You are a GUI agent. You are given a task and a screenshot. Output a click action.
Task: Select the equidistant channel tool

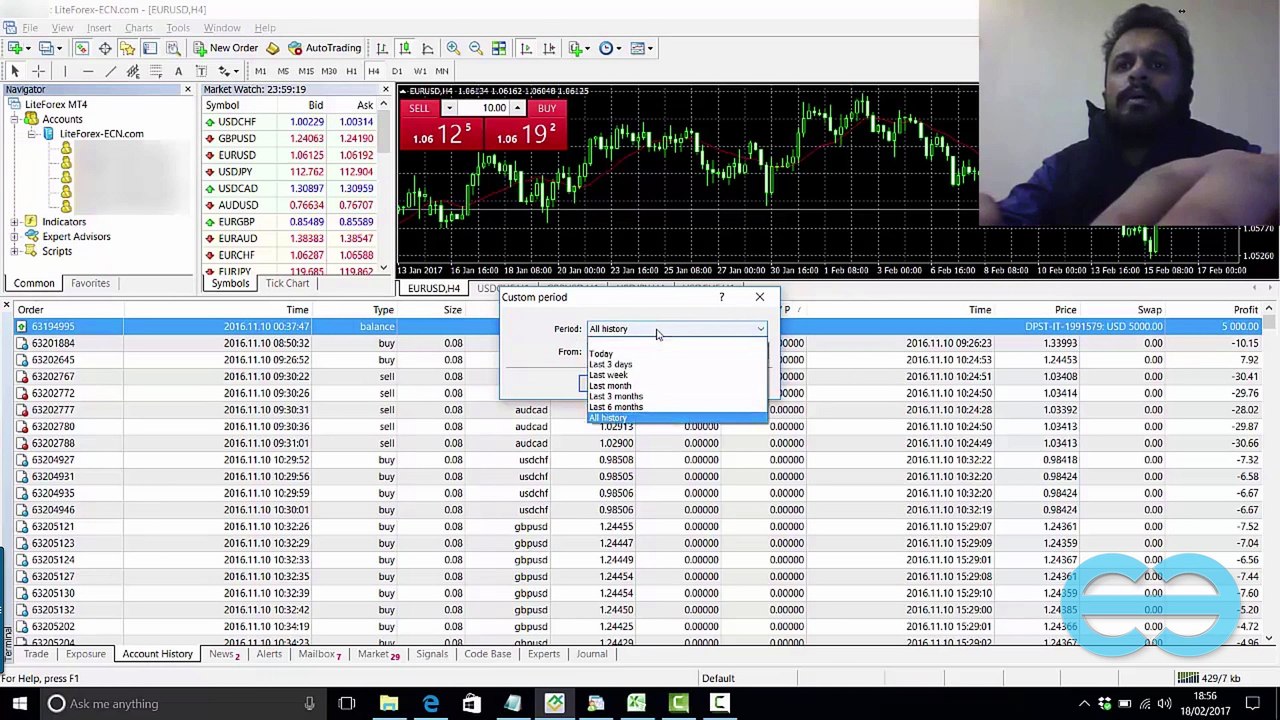[133, 71]
